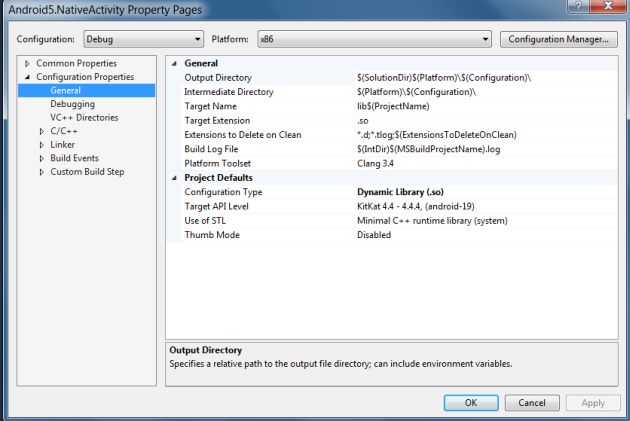Click the Intermediate Directory property label
Viewport: 630px width, 421px height.
pos(229,92)
